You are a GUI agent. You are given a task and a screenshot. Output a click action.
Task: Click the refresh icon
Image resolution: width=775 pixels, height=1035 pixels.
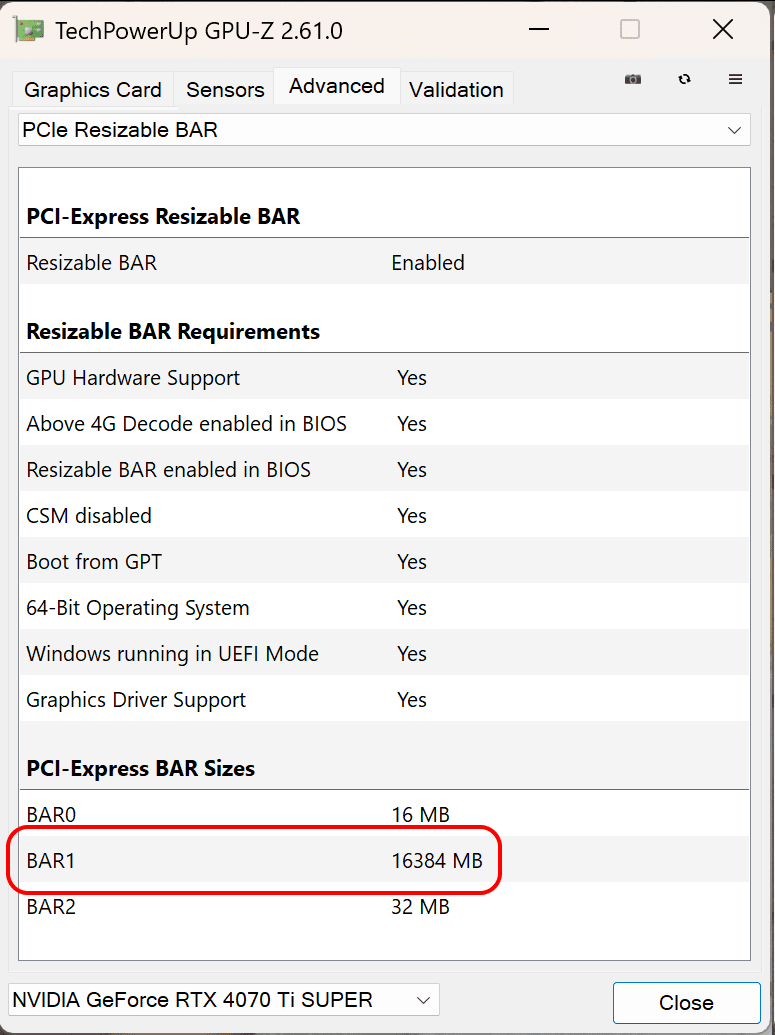coord(685,79)
